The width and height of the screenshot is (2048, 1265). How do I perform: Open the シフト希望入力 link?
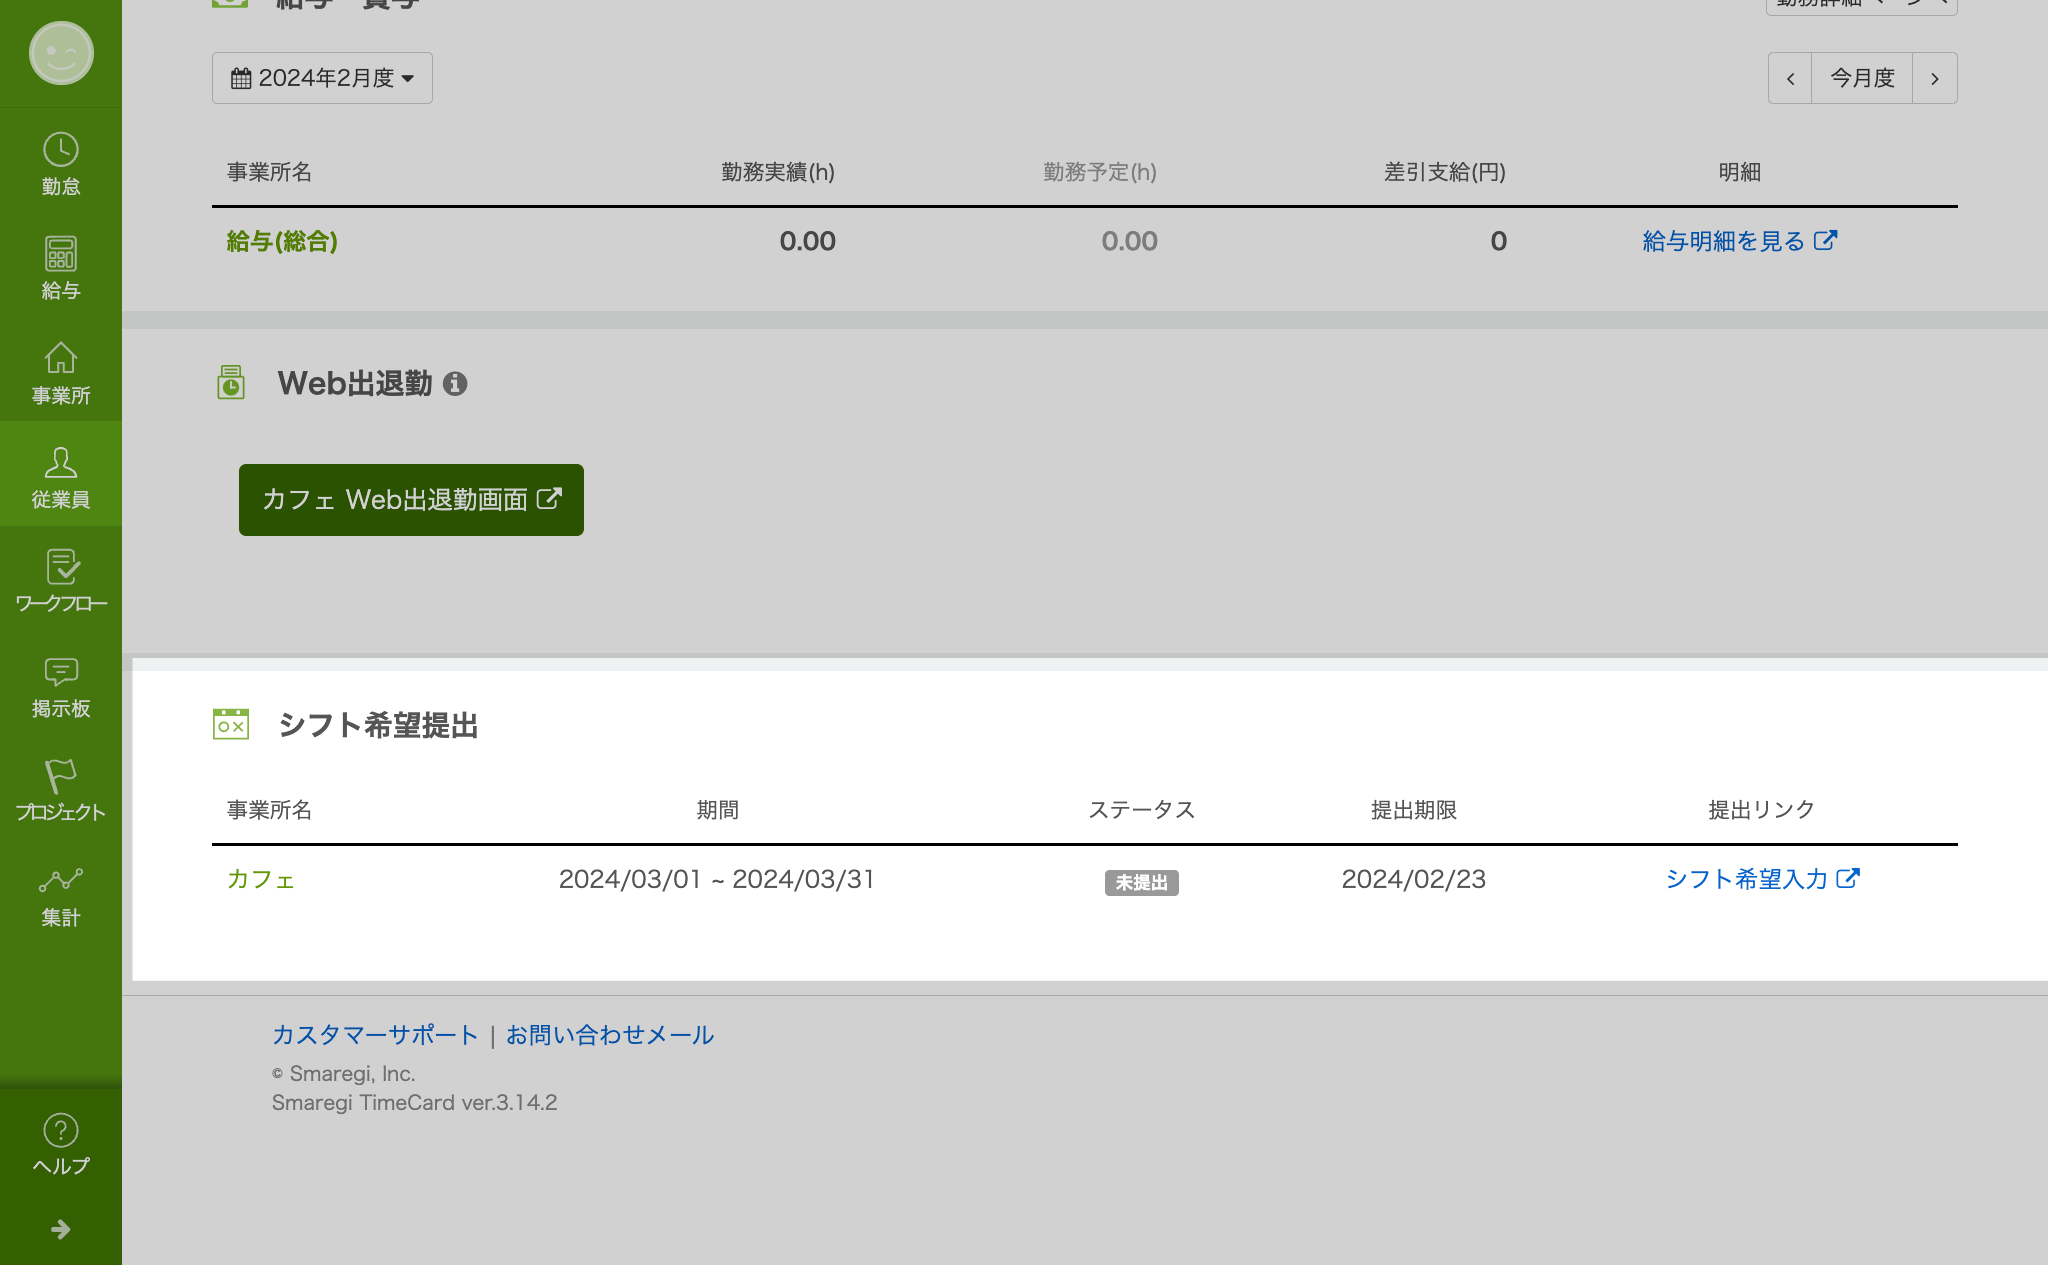coord(1762,879)
